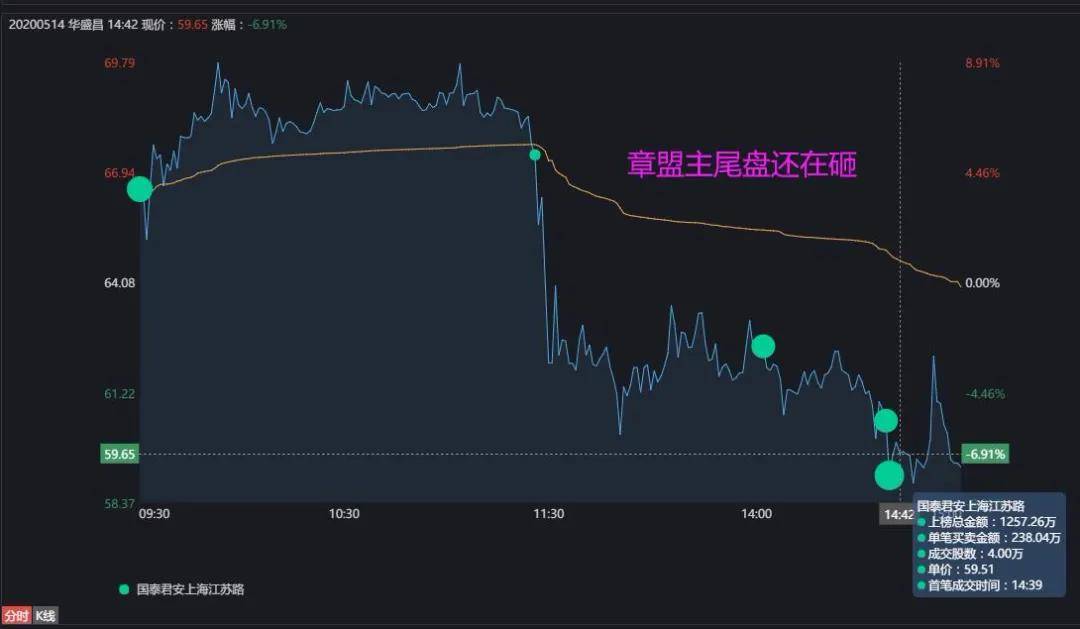
Task: Click the small green marker near 11:30
Action: click(x=535, y=155)
